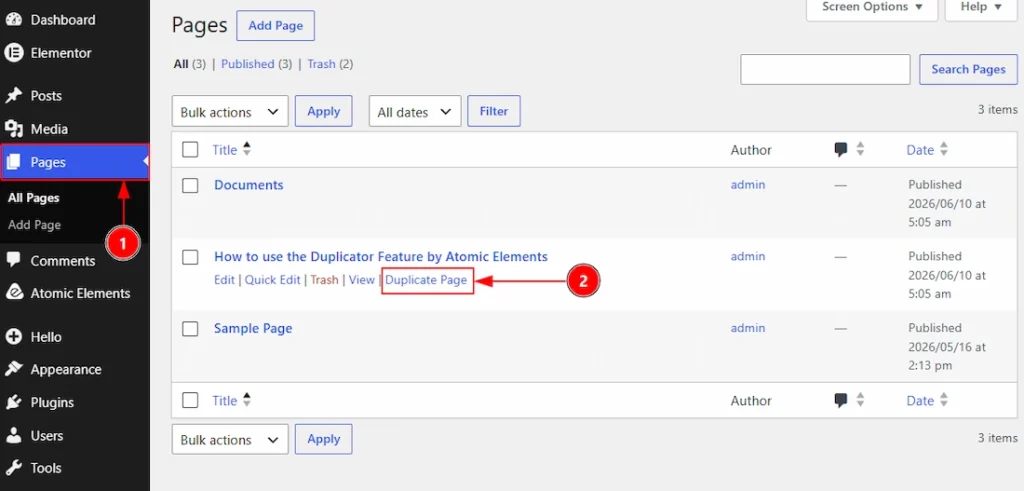
Task: Click the Appearance paintbrush icon
Action: 14,370
